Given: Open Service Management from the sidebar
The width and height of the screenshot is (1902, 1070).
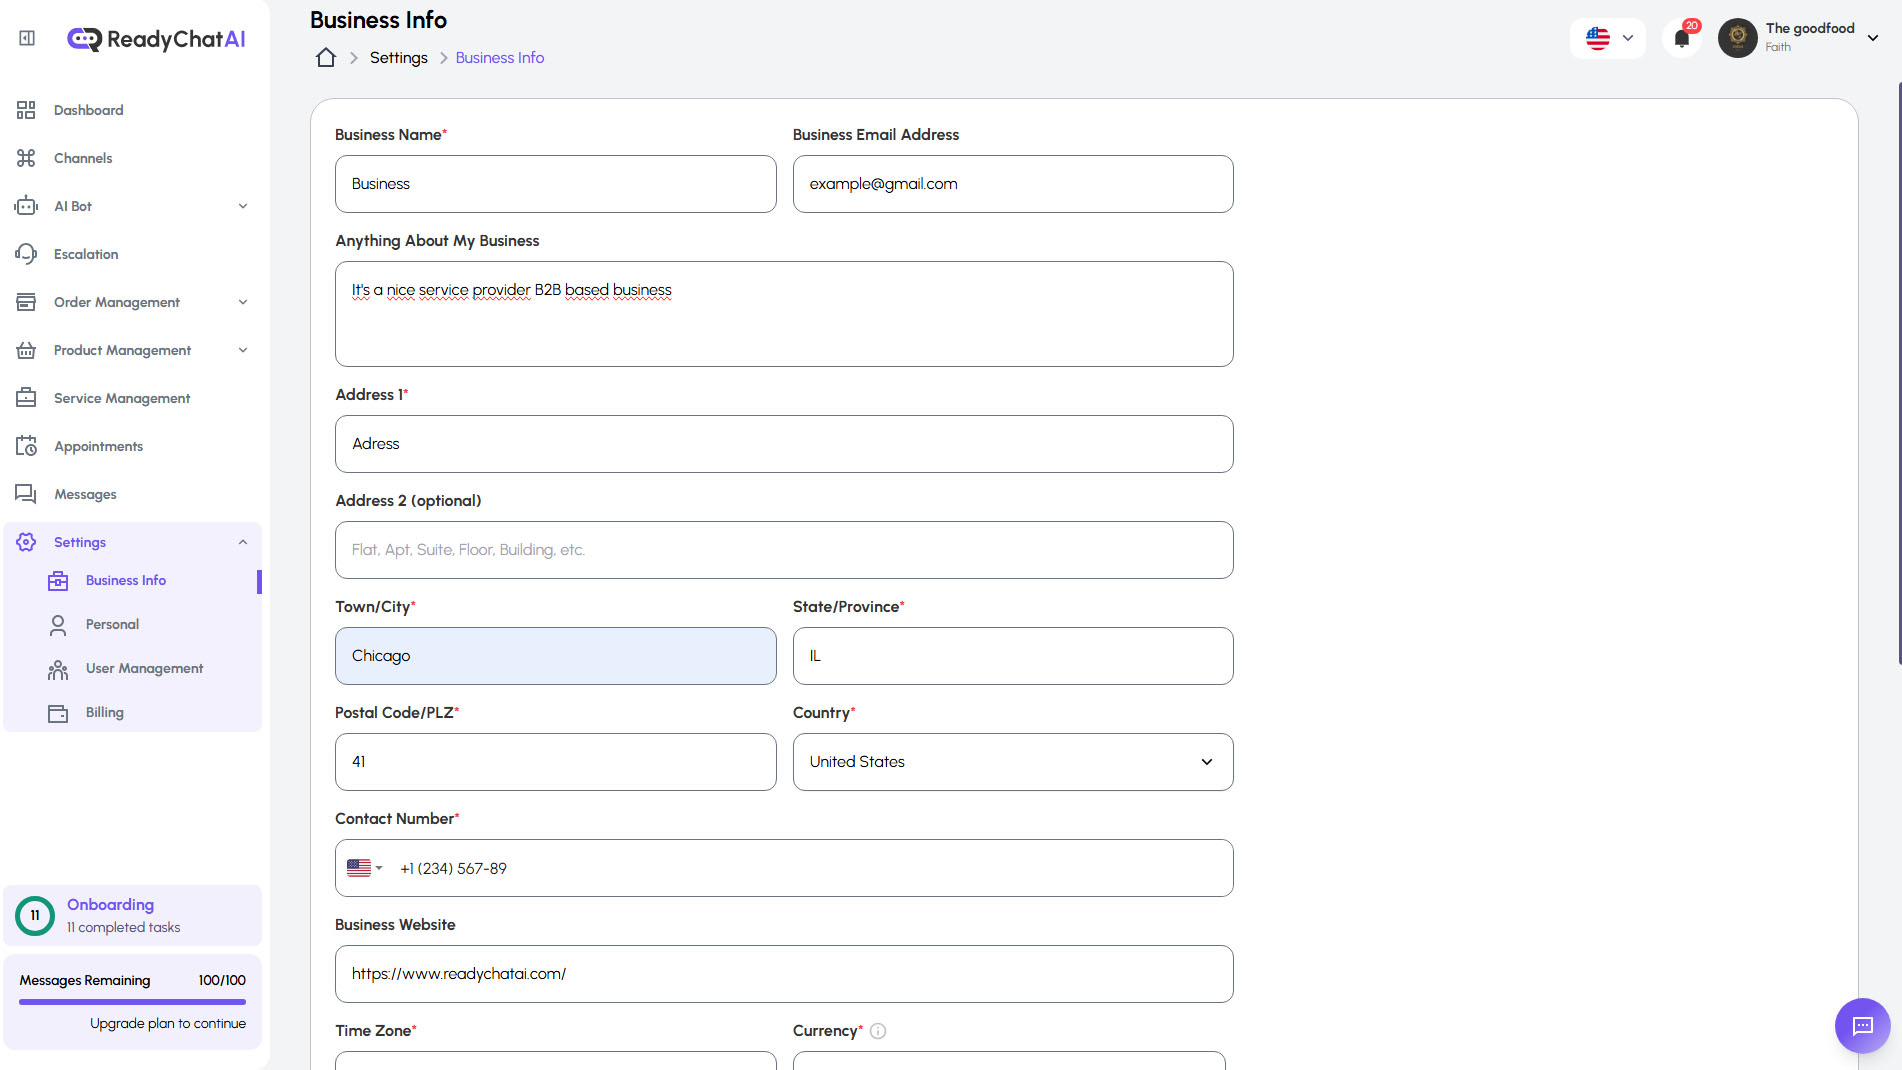Looking at the screenshot, I should (x=121, y=398).
